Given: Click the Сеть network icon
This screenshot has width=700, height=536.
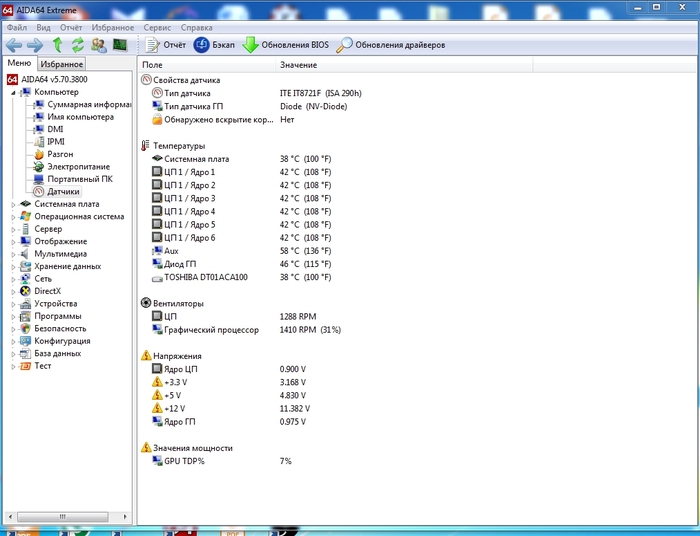Looking at the screenshot, I should click(x=26, y=279).
